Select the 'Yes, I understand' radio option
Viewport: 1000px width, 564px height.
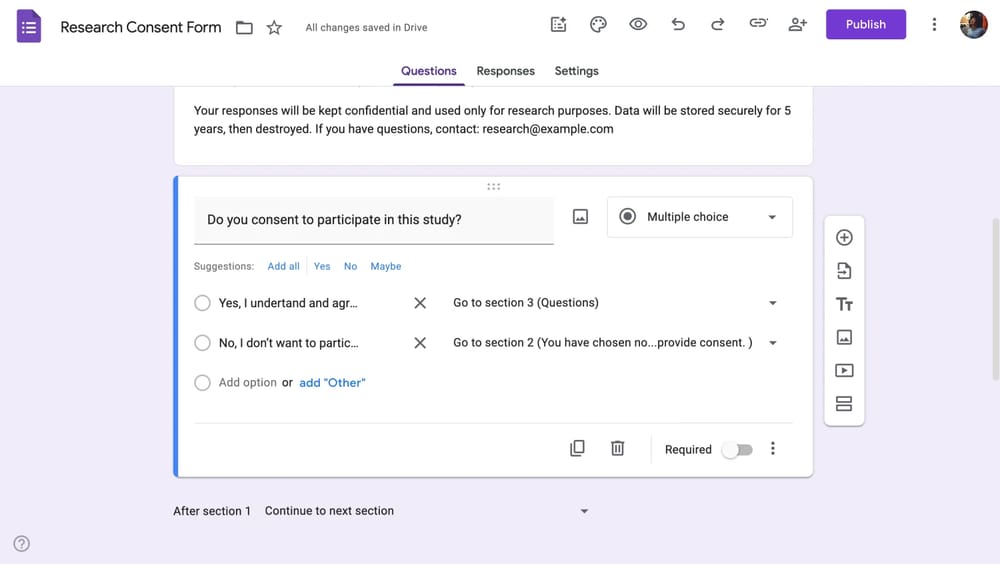[203, 303]
